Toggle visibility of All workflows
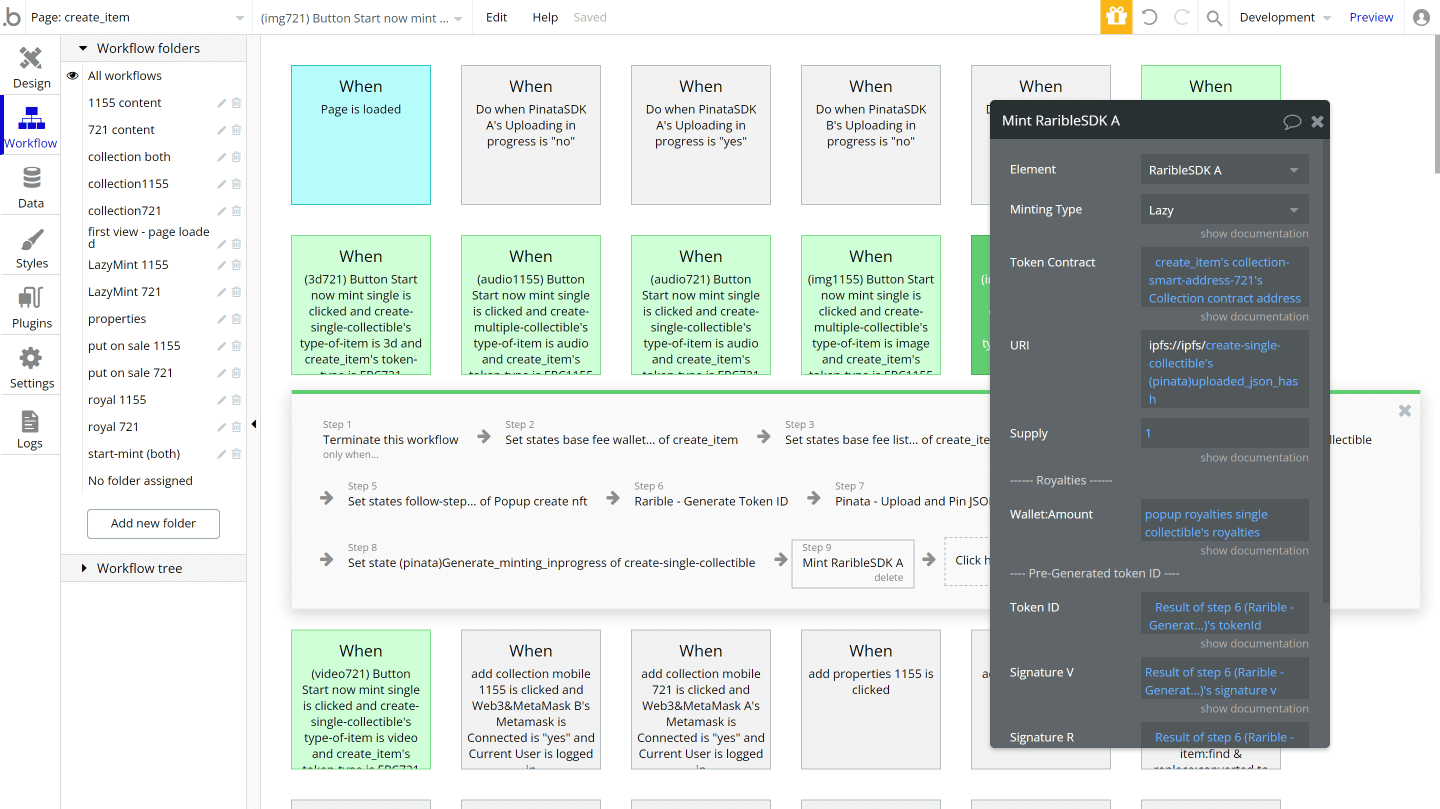The height and width of the screenshot is (809, 1440). 71,75
